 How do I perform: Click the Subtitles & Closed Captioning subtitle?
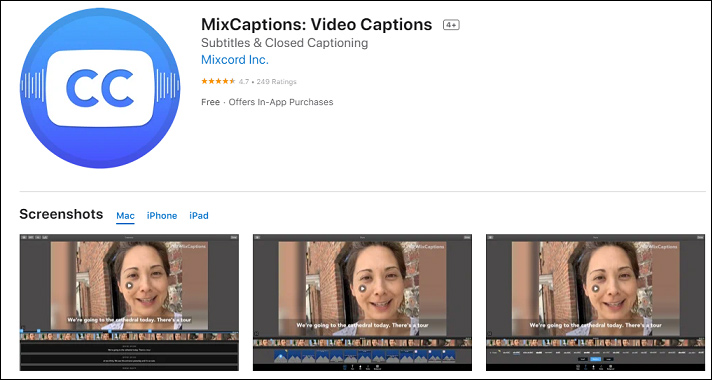284,43
